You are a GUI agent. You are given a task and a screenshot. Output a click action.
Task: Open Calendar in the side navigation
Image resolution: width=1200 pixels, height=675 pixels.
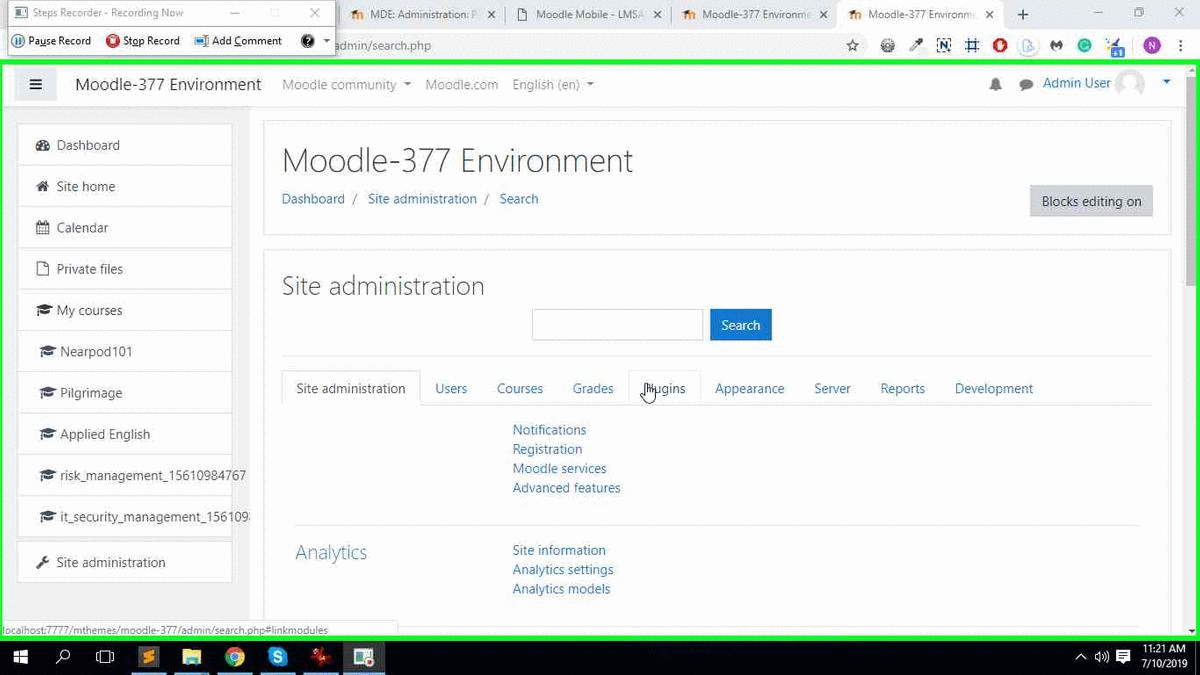(125, 228)
